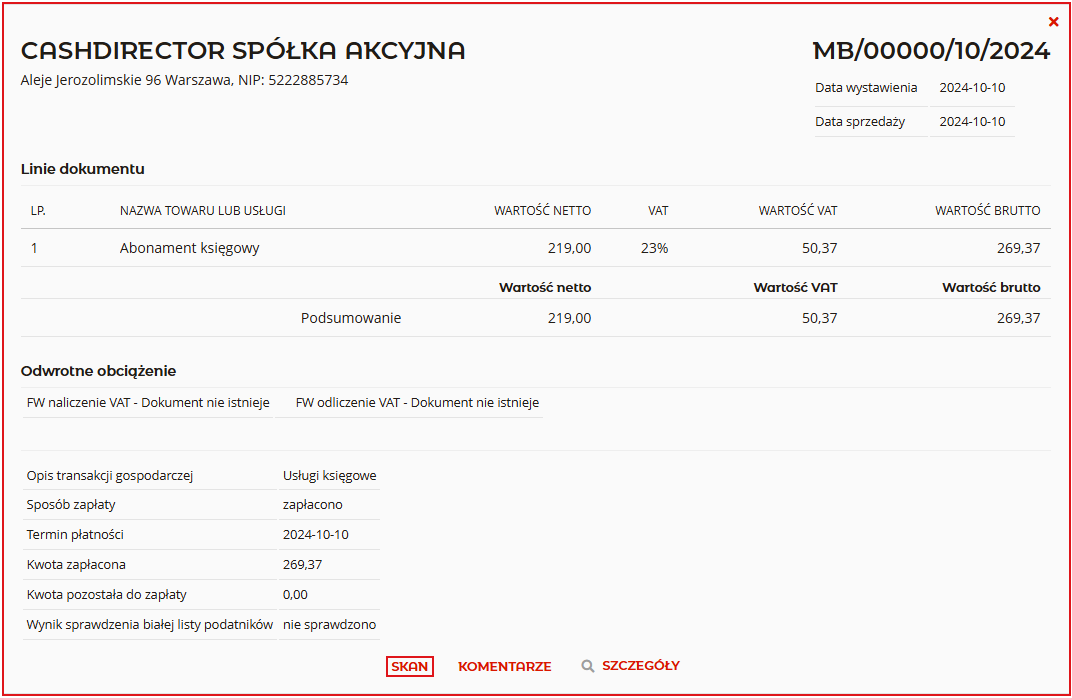The height and width of the screenshot is (698, 1072).
Task: Click the VAT column header
Action: coord(658,211)
